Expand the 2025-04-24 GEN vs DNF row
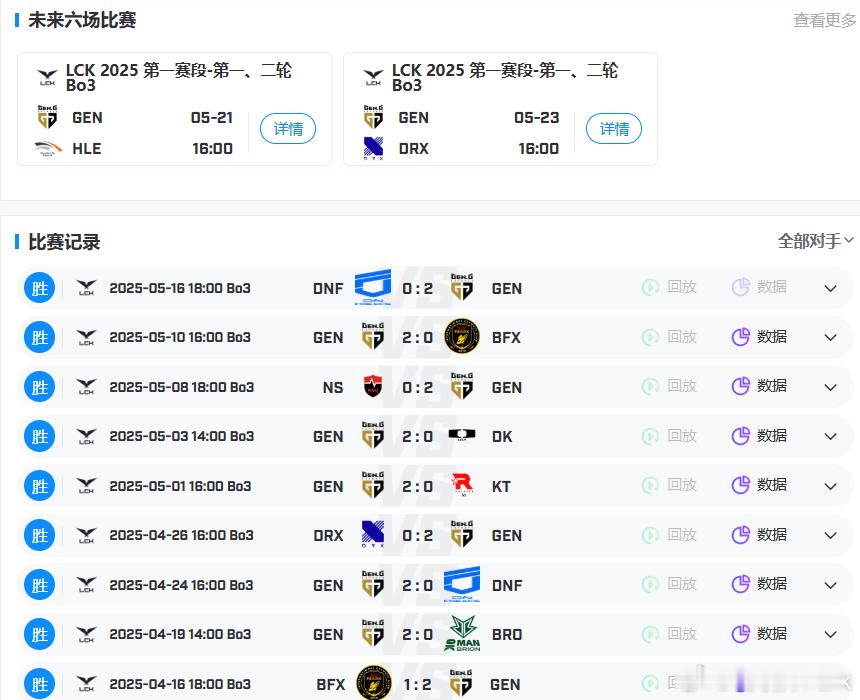The height and width of the screenshot is (700, 860). (x=830, y=585)
